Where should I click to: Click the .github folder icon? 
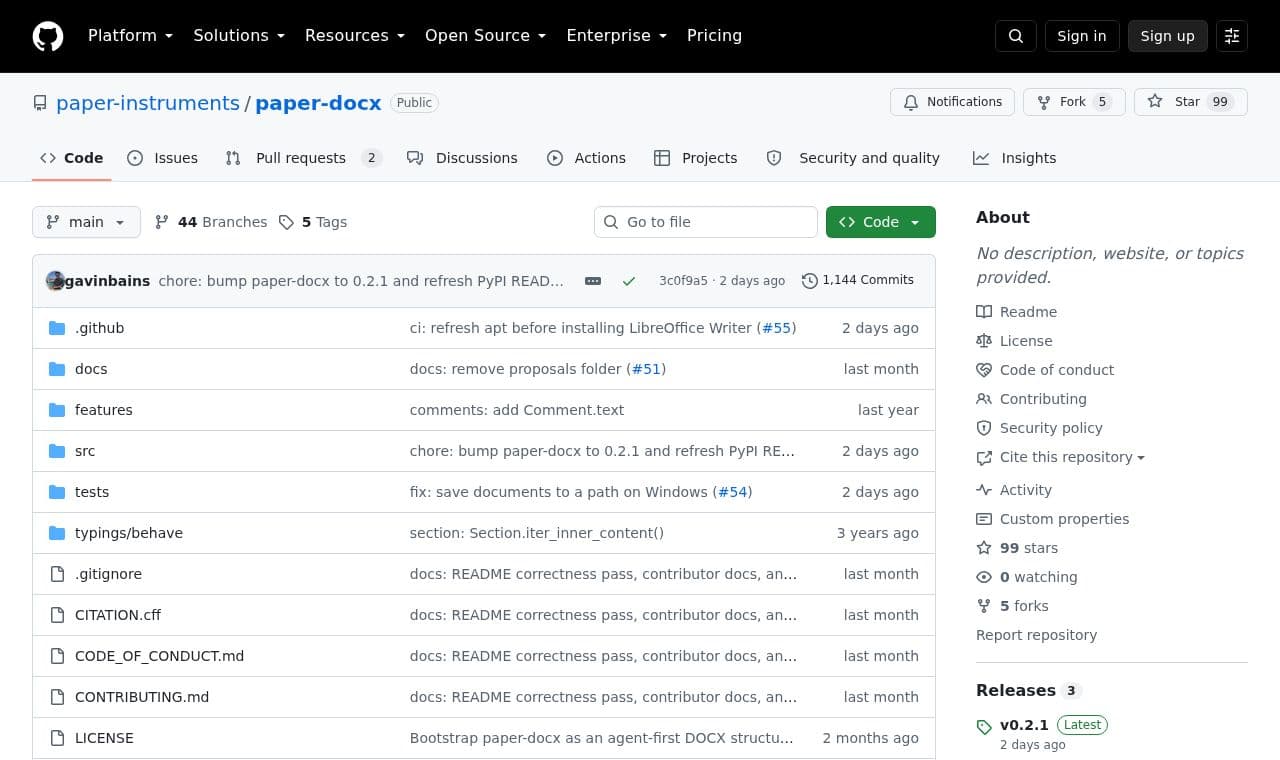(x=57, y=328)
